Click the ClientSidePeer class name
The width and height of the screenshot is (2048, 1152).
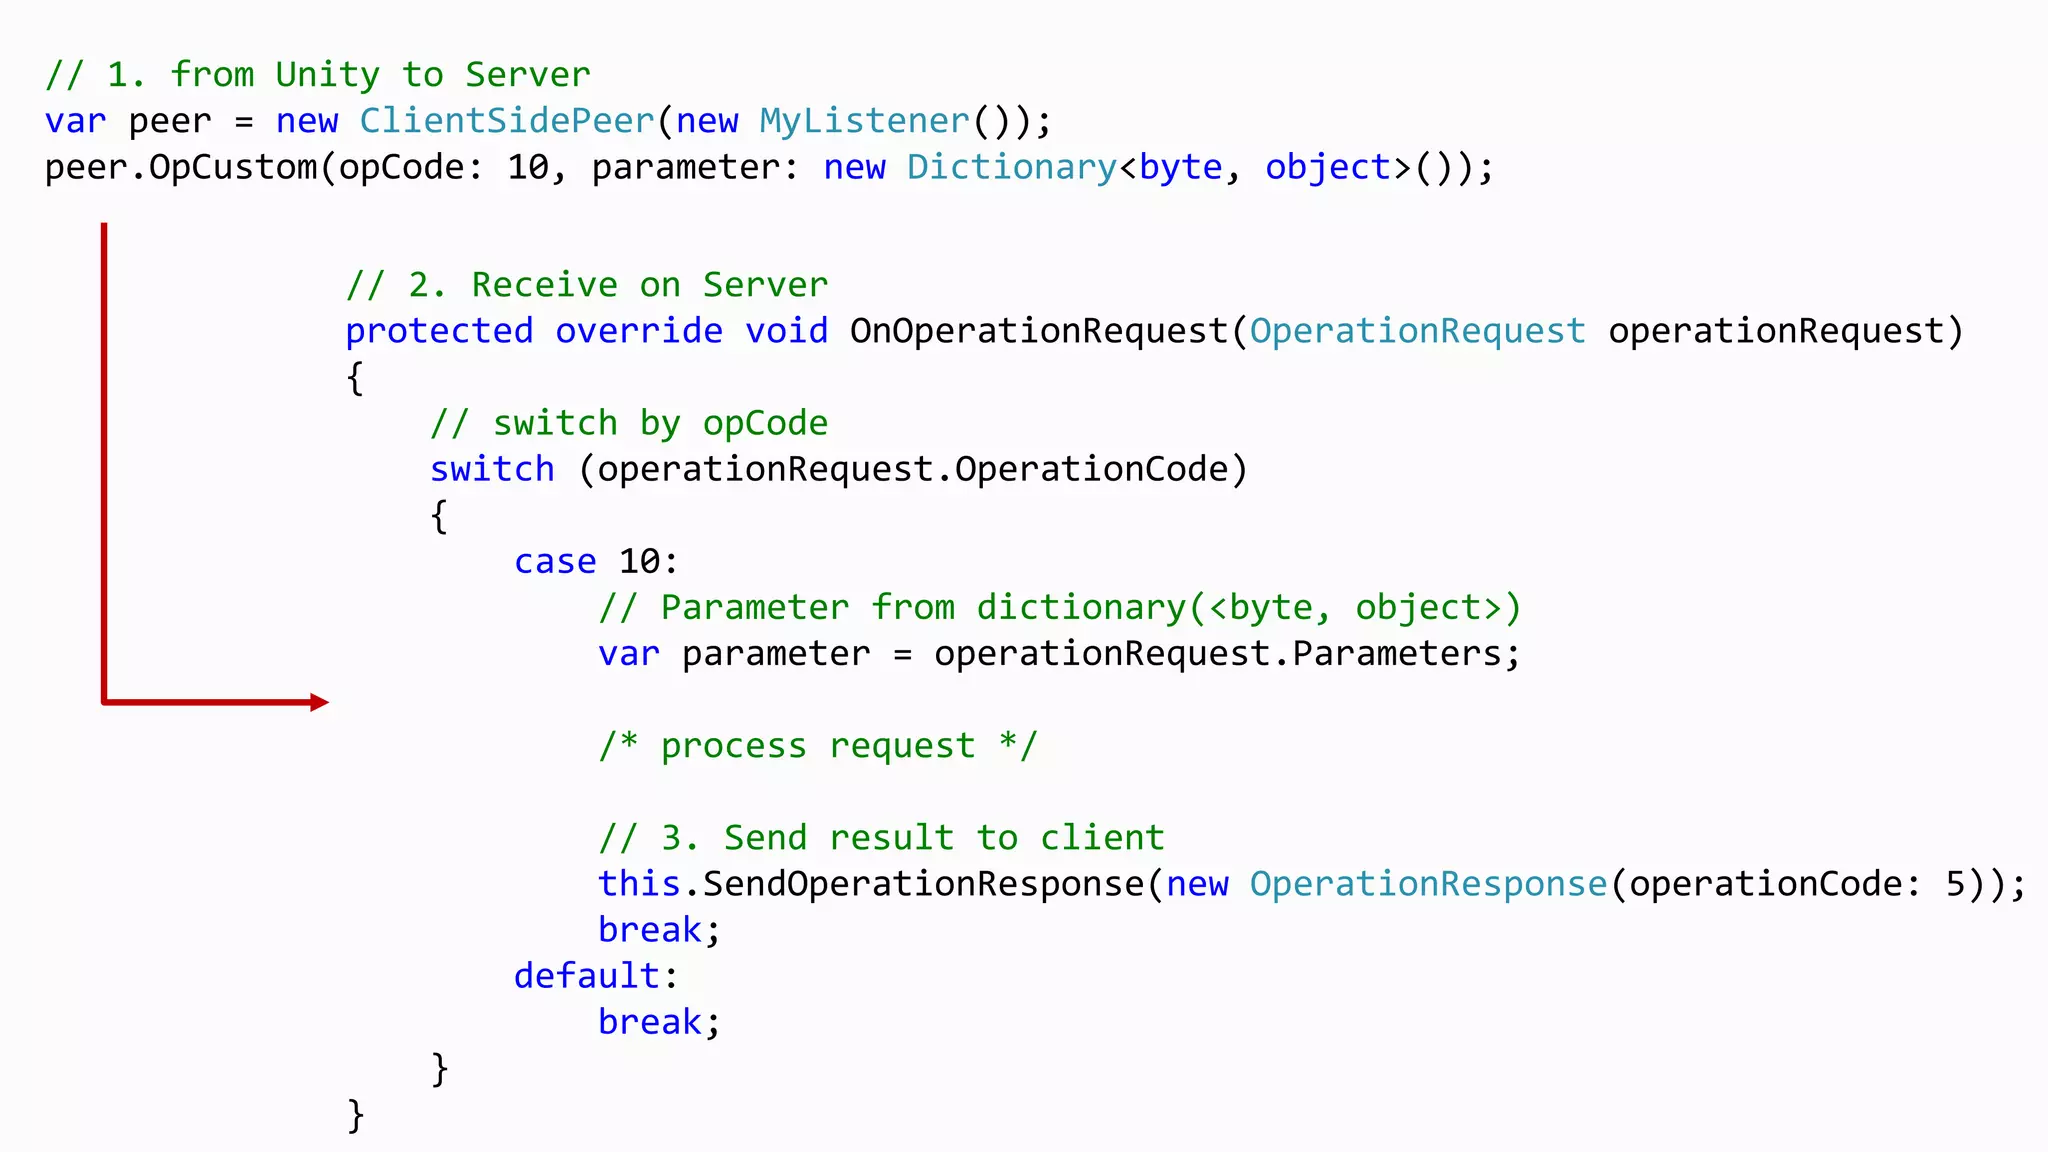(x=506, y=121)
